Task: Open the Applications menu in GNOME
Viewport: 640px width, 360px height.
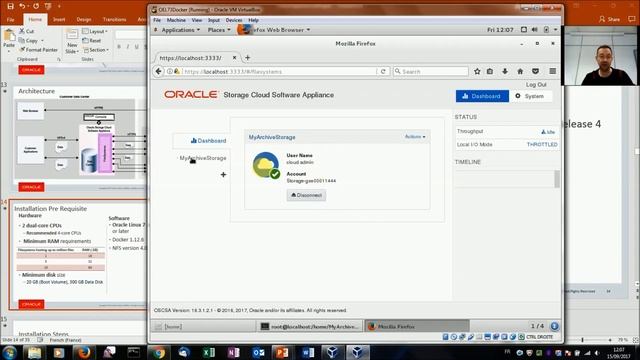Action: coord(180,30)
